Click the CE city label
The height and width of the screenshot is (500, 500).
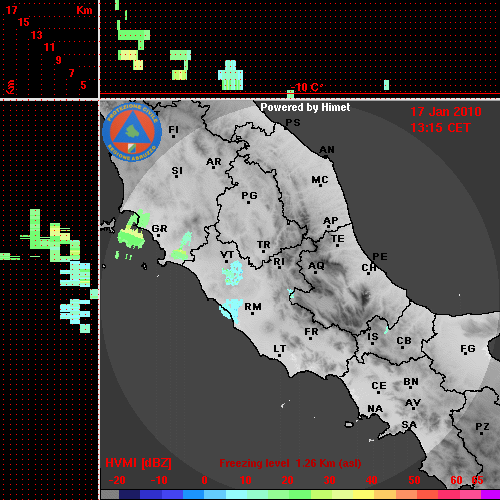379,386
